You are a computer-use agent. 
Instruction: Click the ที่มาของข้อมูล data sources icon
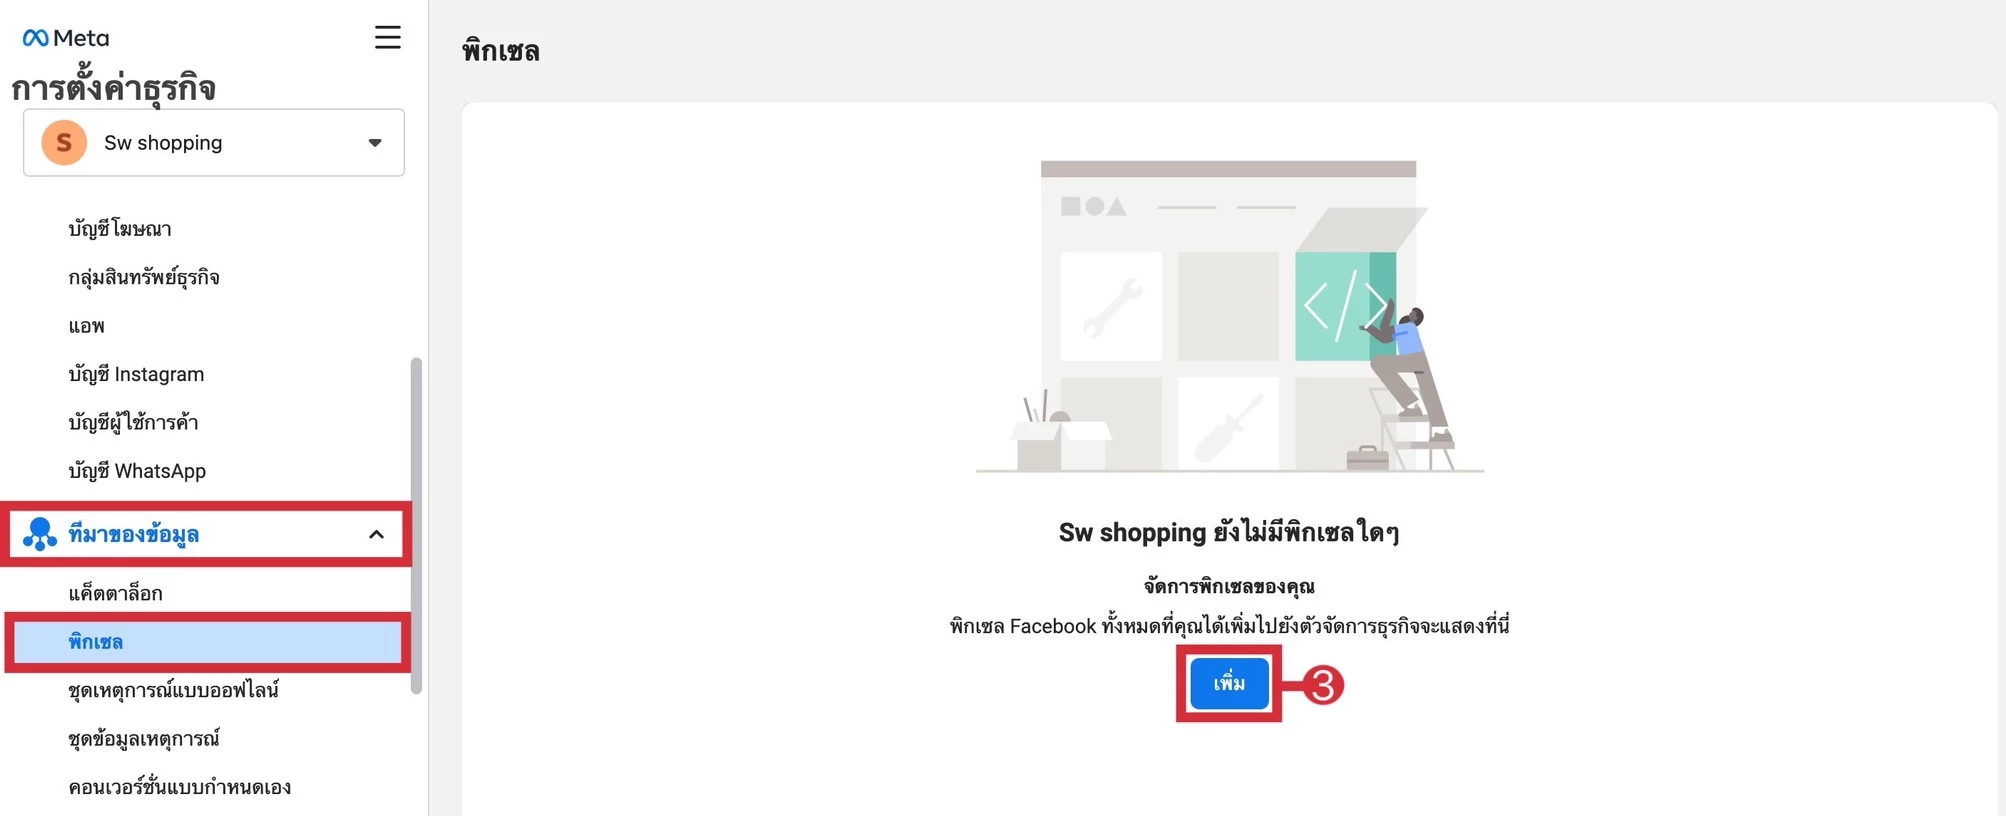[40, 534]
